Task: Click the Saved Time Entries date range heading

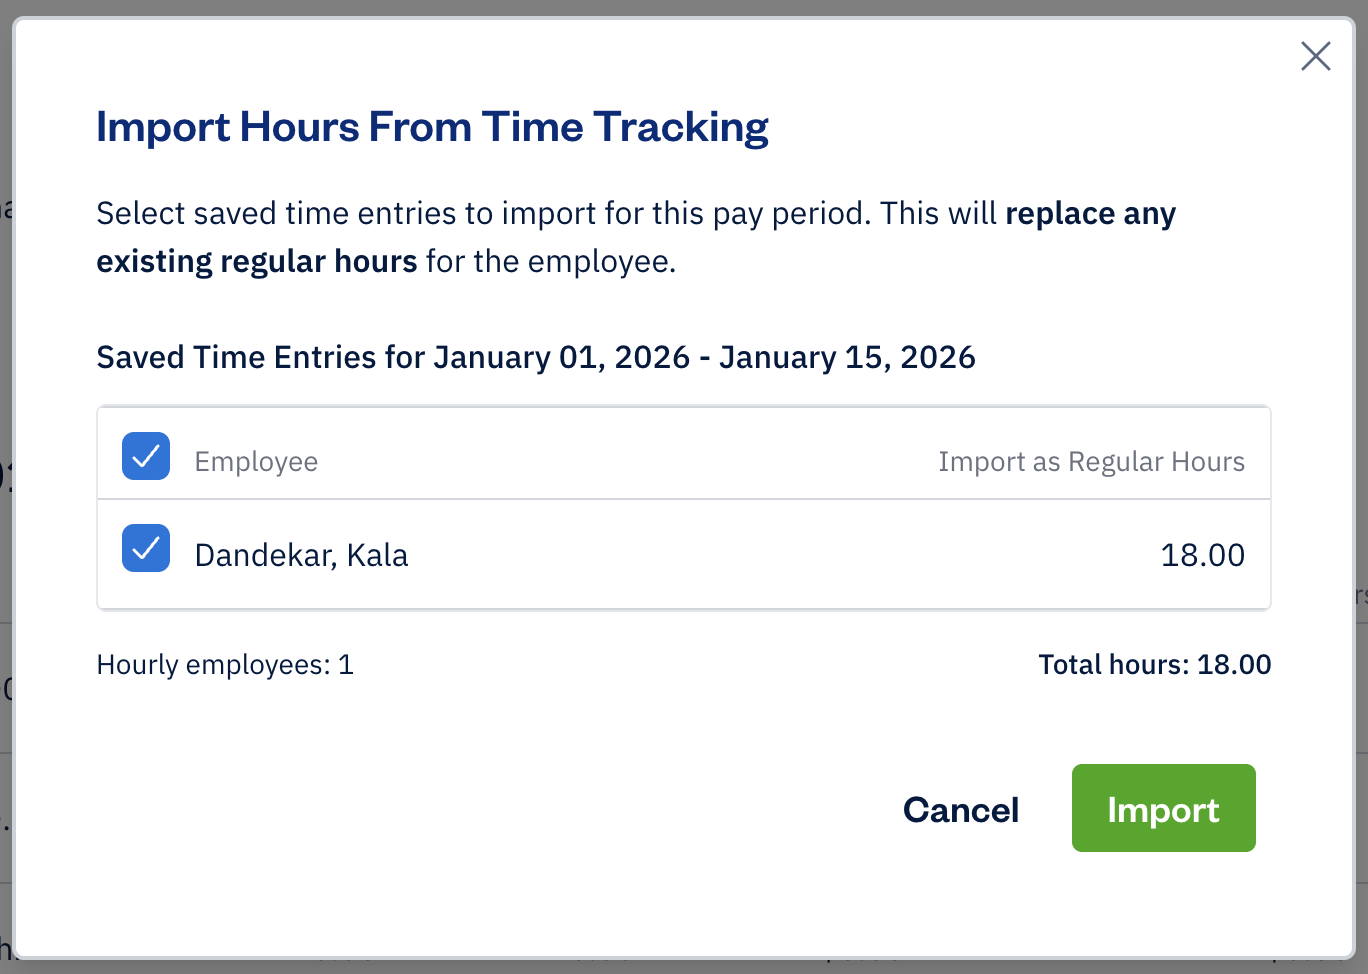Action: (x=535, y=357)
